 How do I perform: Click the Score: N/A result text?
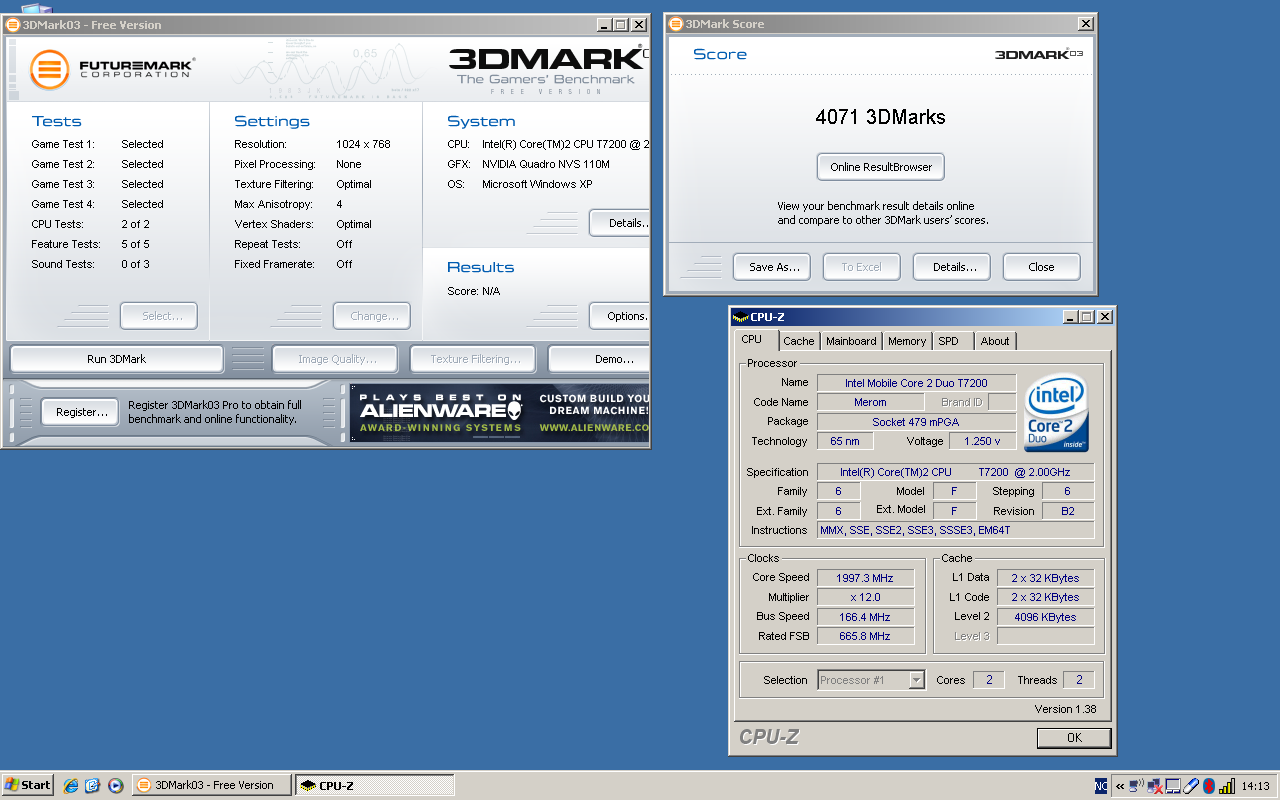click(474, 291)
